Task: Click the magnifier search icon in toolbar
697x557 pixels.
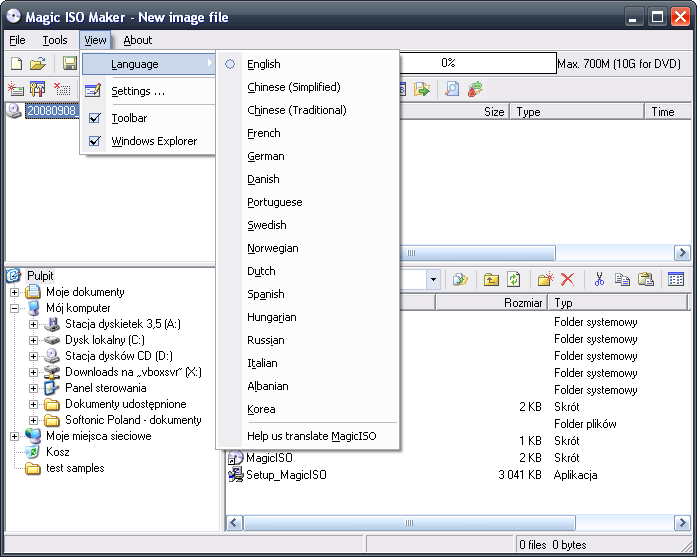Action: coord(452,89)
